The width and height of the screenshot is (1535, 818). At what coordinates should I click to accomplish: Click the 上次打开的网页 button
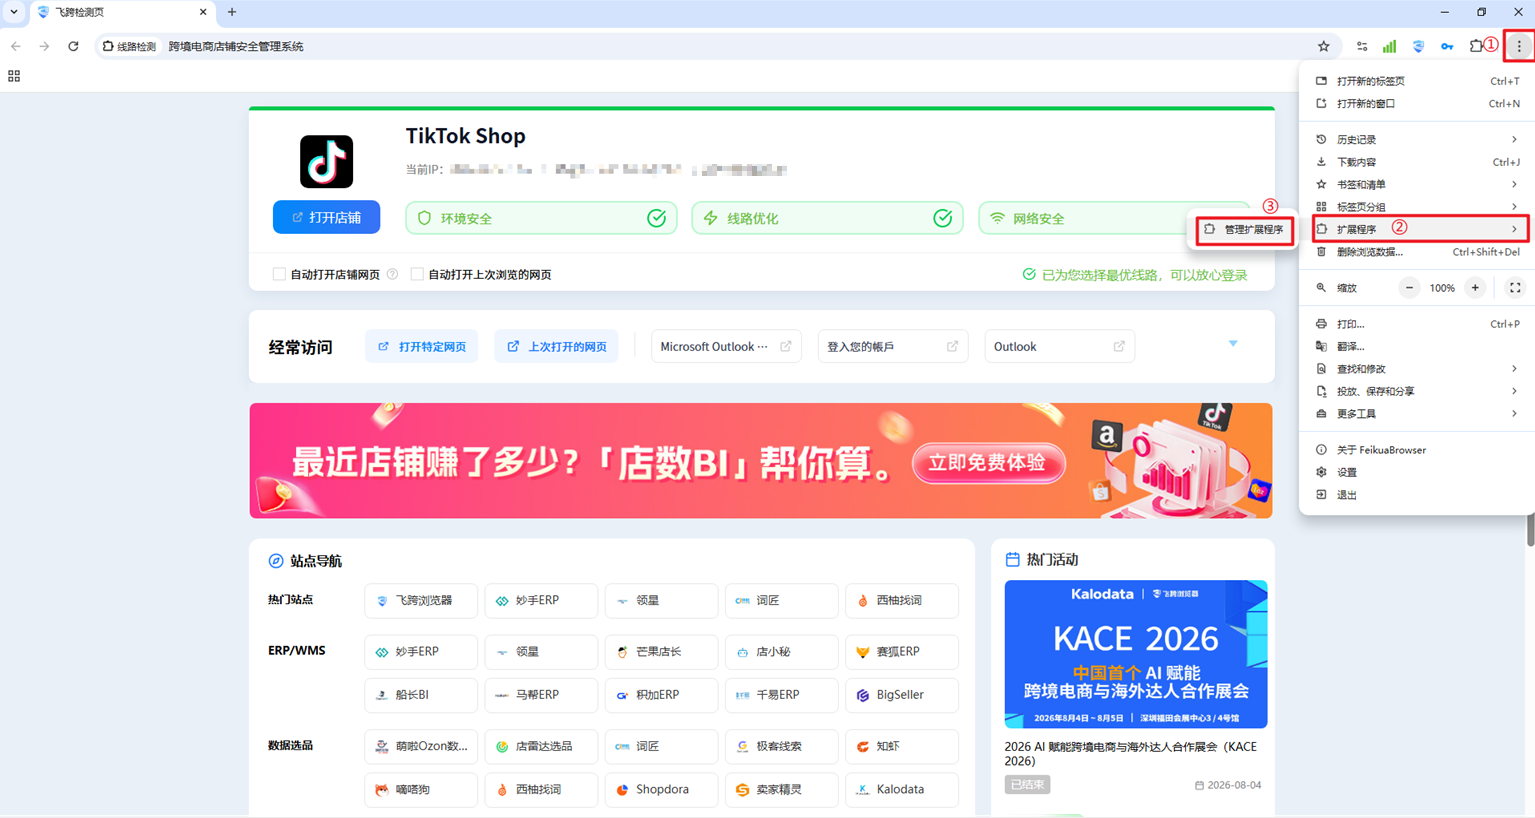coord(556,347)
